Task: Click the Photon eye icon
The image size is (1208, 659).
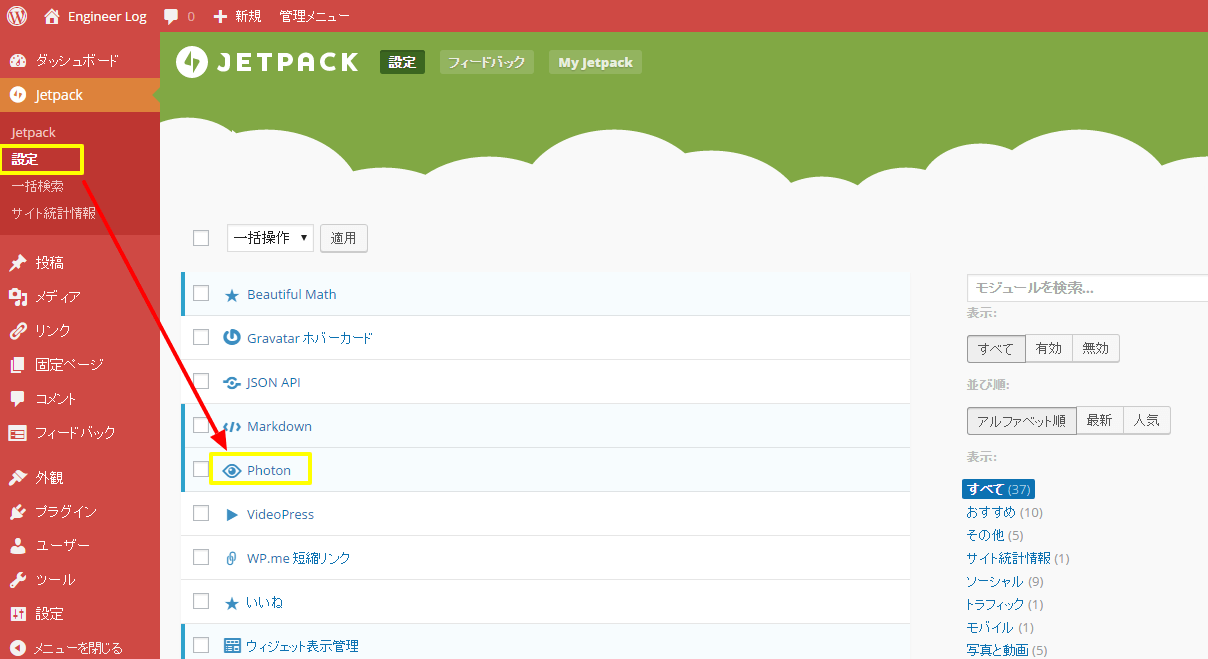Action: click(232, 470)
